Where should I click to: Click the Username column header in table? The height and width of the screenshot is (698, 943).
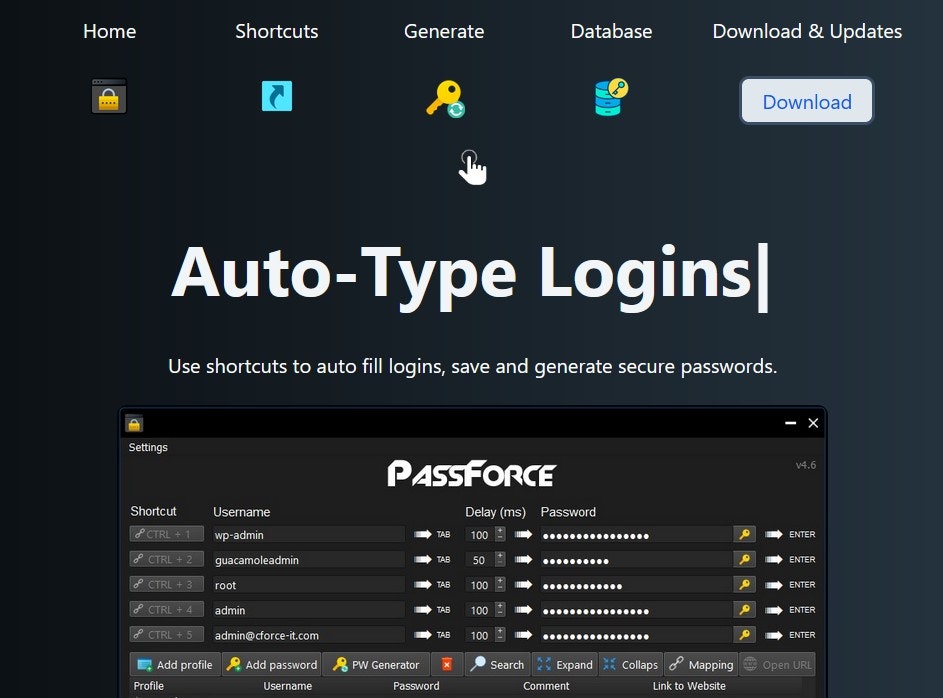[x=287, y=686]
